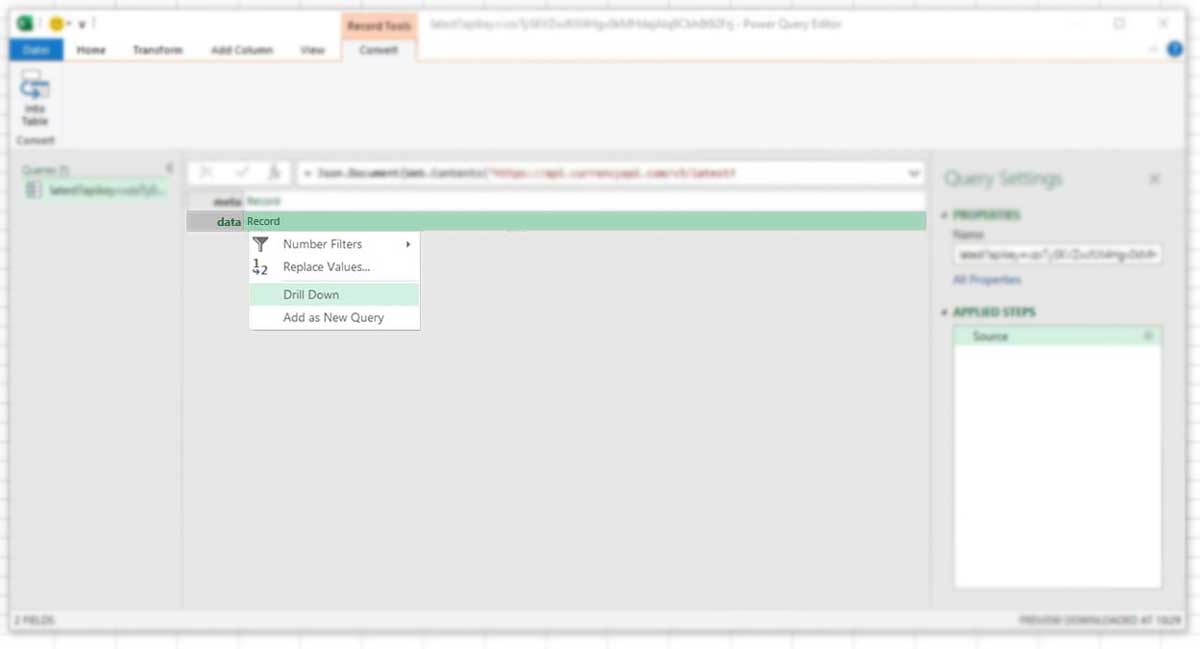
Task: Choose Drill Down from the context menu
Action: pos(310,294)
